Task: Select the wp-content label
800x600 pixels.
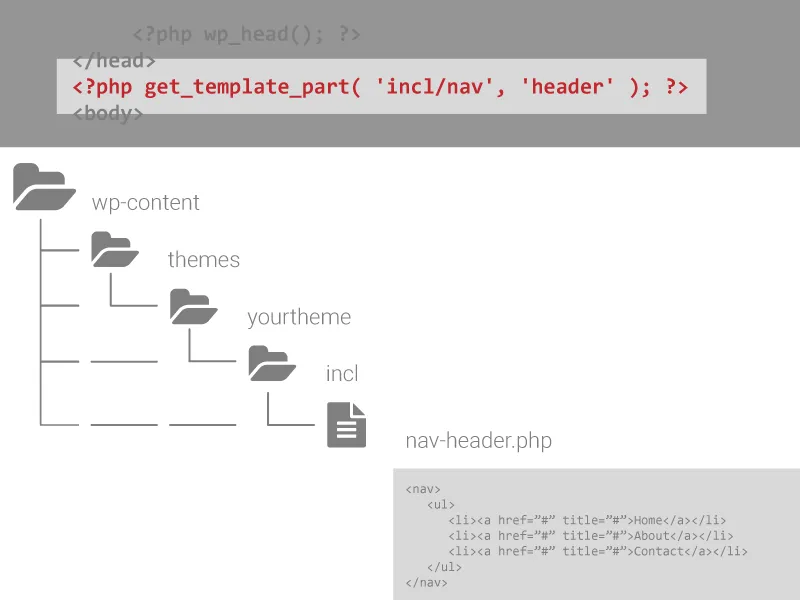Action: 145,203
